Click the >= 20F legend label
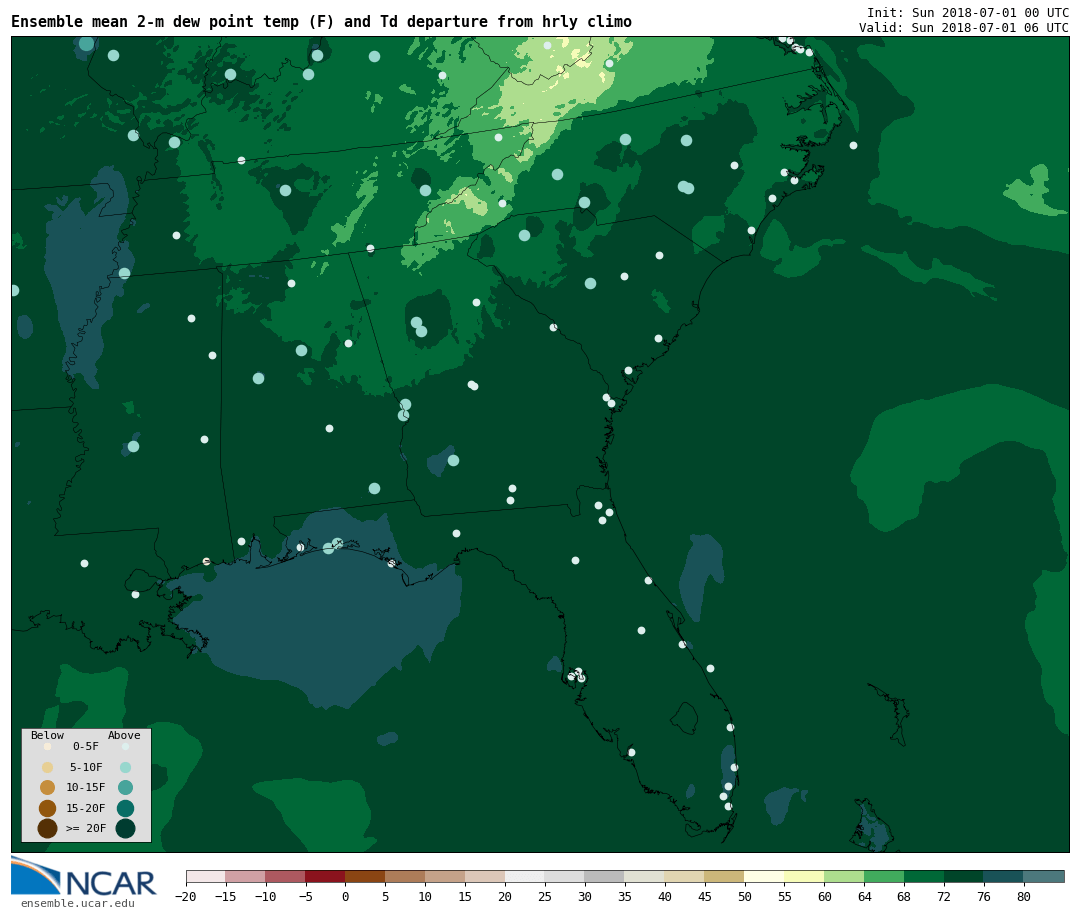Screen dimensions: 1080x915 (86, 828)
